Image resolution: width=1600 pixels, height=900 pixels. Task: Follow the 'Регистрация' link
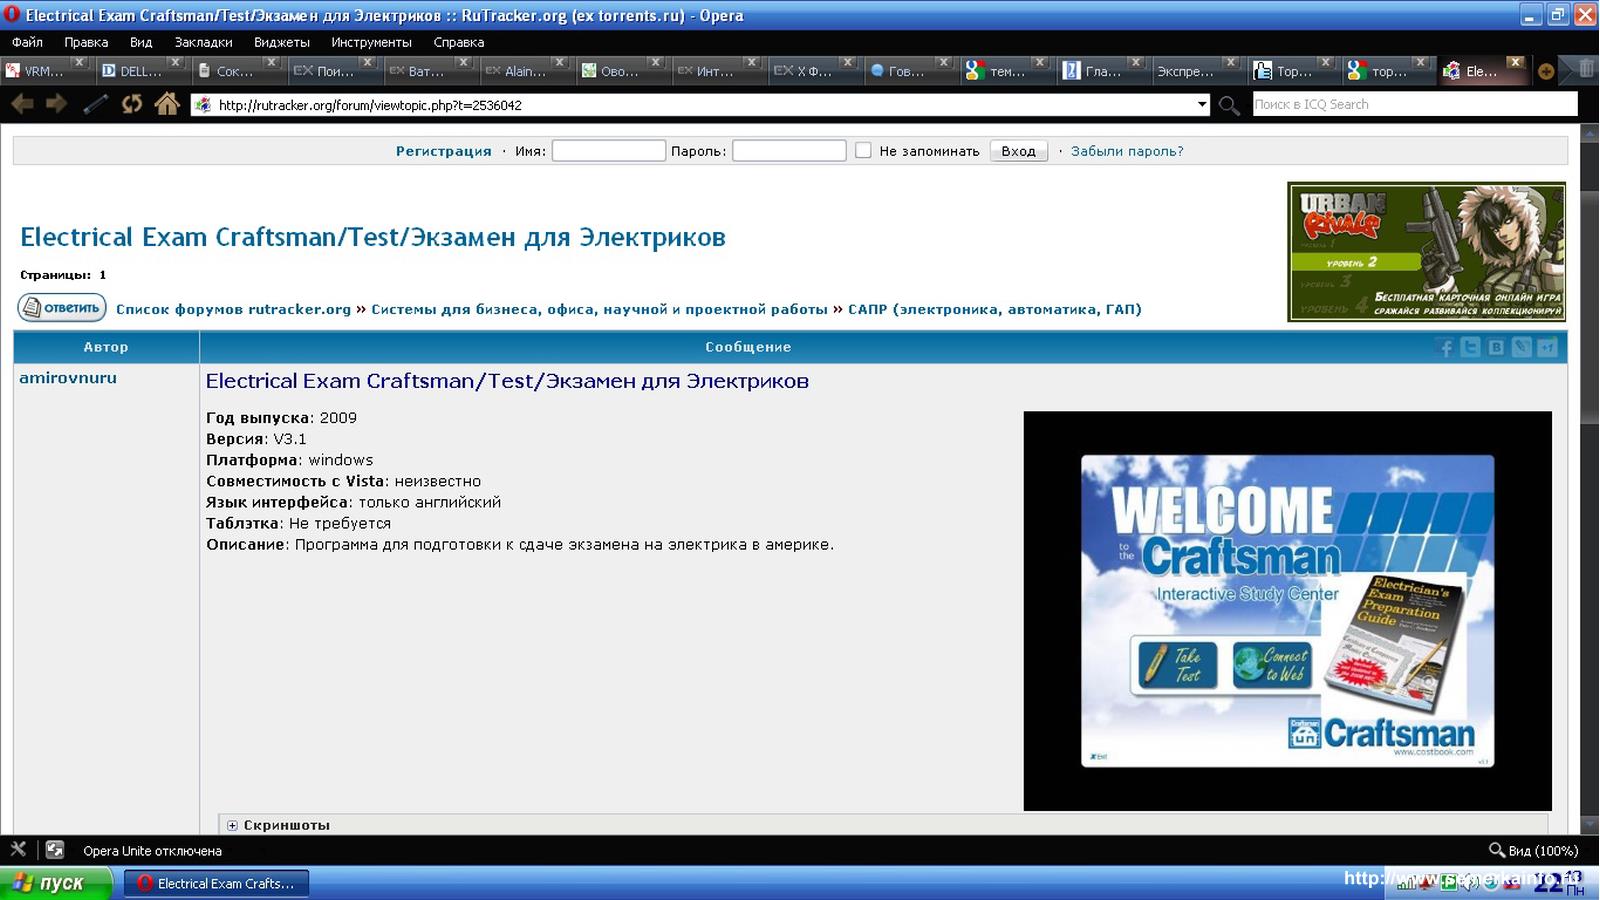click(x=443, y=151)
